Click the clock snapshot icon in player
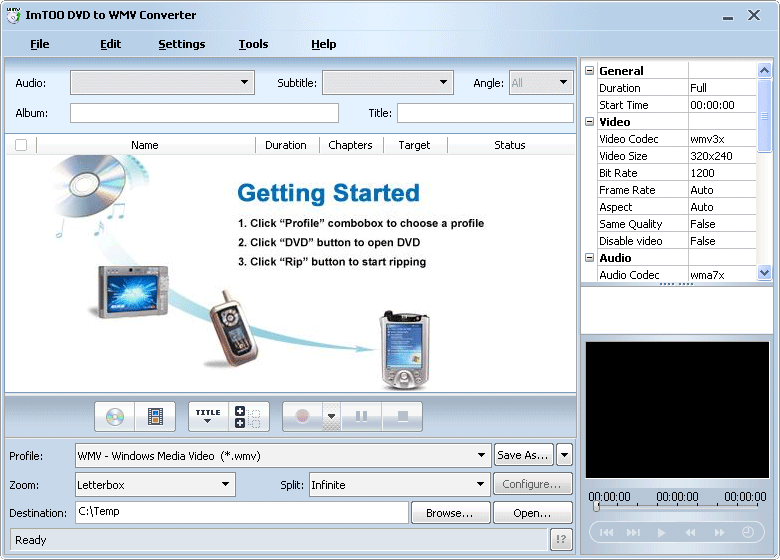This screenshot has width=780, height=560. [x=747, y=533]
